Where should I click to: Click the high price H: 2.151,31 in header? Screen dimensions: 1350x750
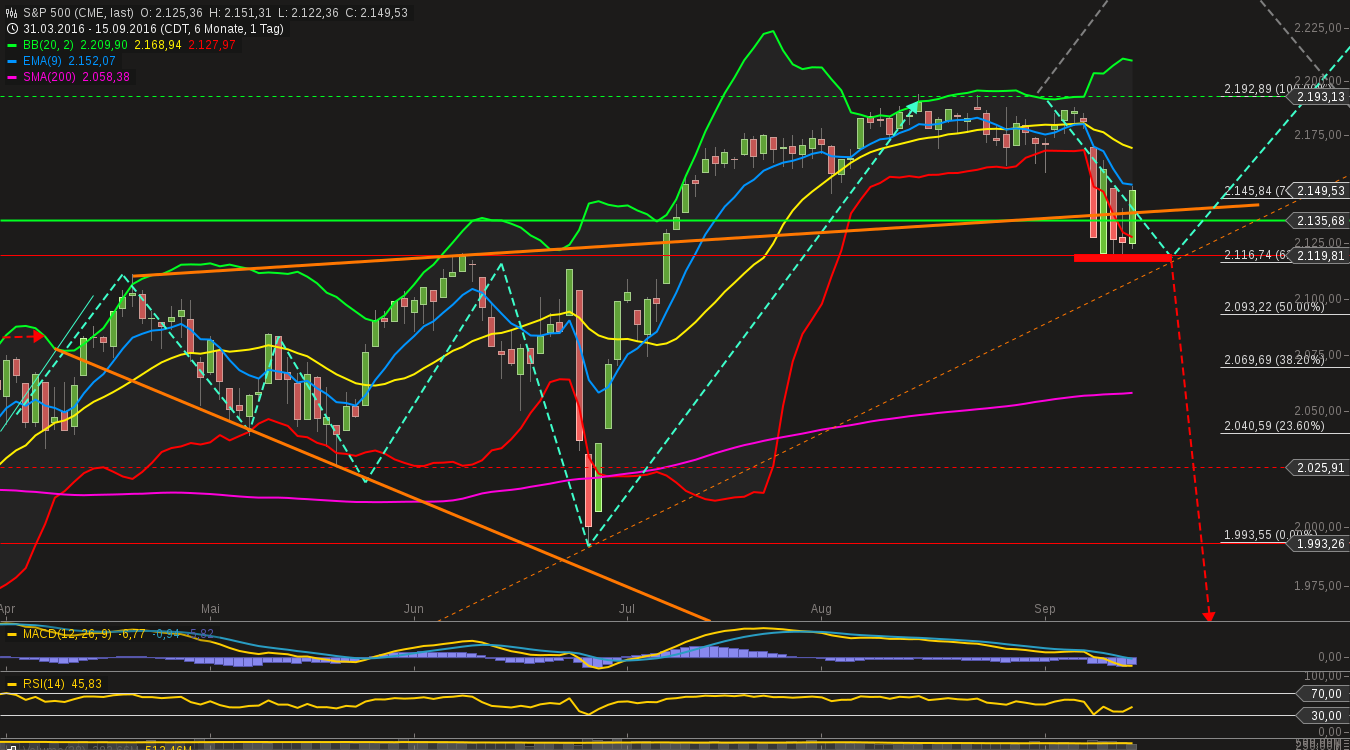pos(240,13)
